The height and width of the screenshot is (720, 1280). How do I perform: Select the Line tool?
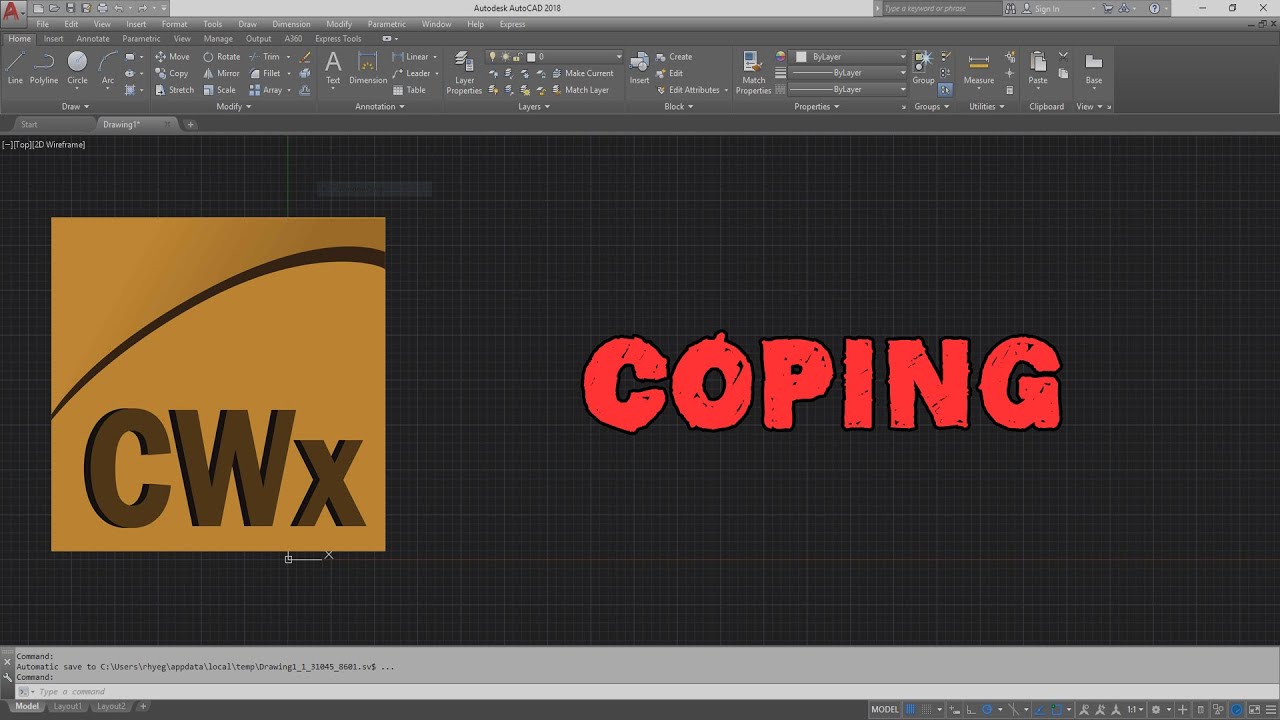[15, 67]
